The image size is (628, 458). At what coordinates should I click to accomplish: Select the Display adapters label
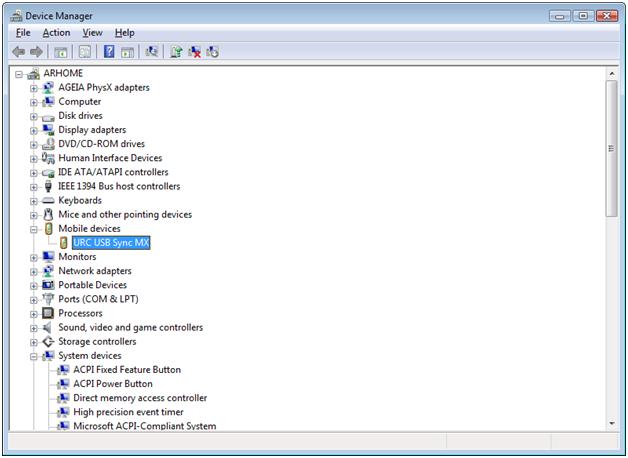point(92,130)
